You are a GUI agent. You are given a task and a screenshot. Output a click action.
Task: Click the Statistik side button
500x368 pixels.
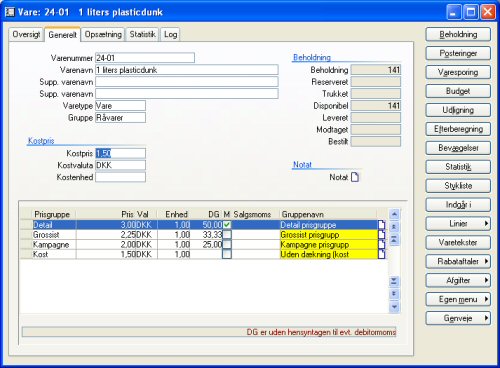pyautogui.click(x=458, y=167)
